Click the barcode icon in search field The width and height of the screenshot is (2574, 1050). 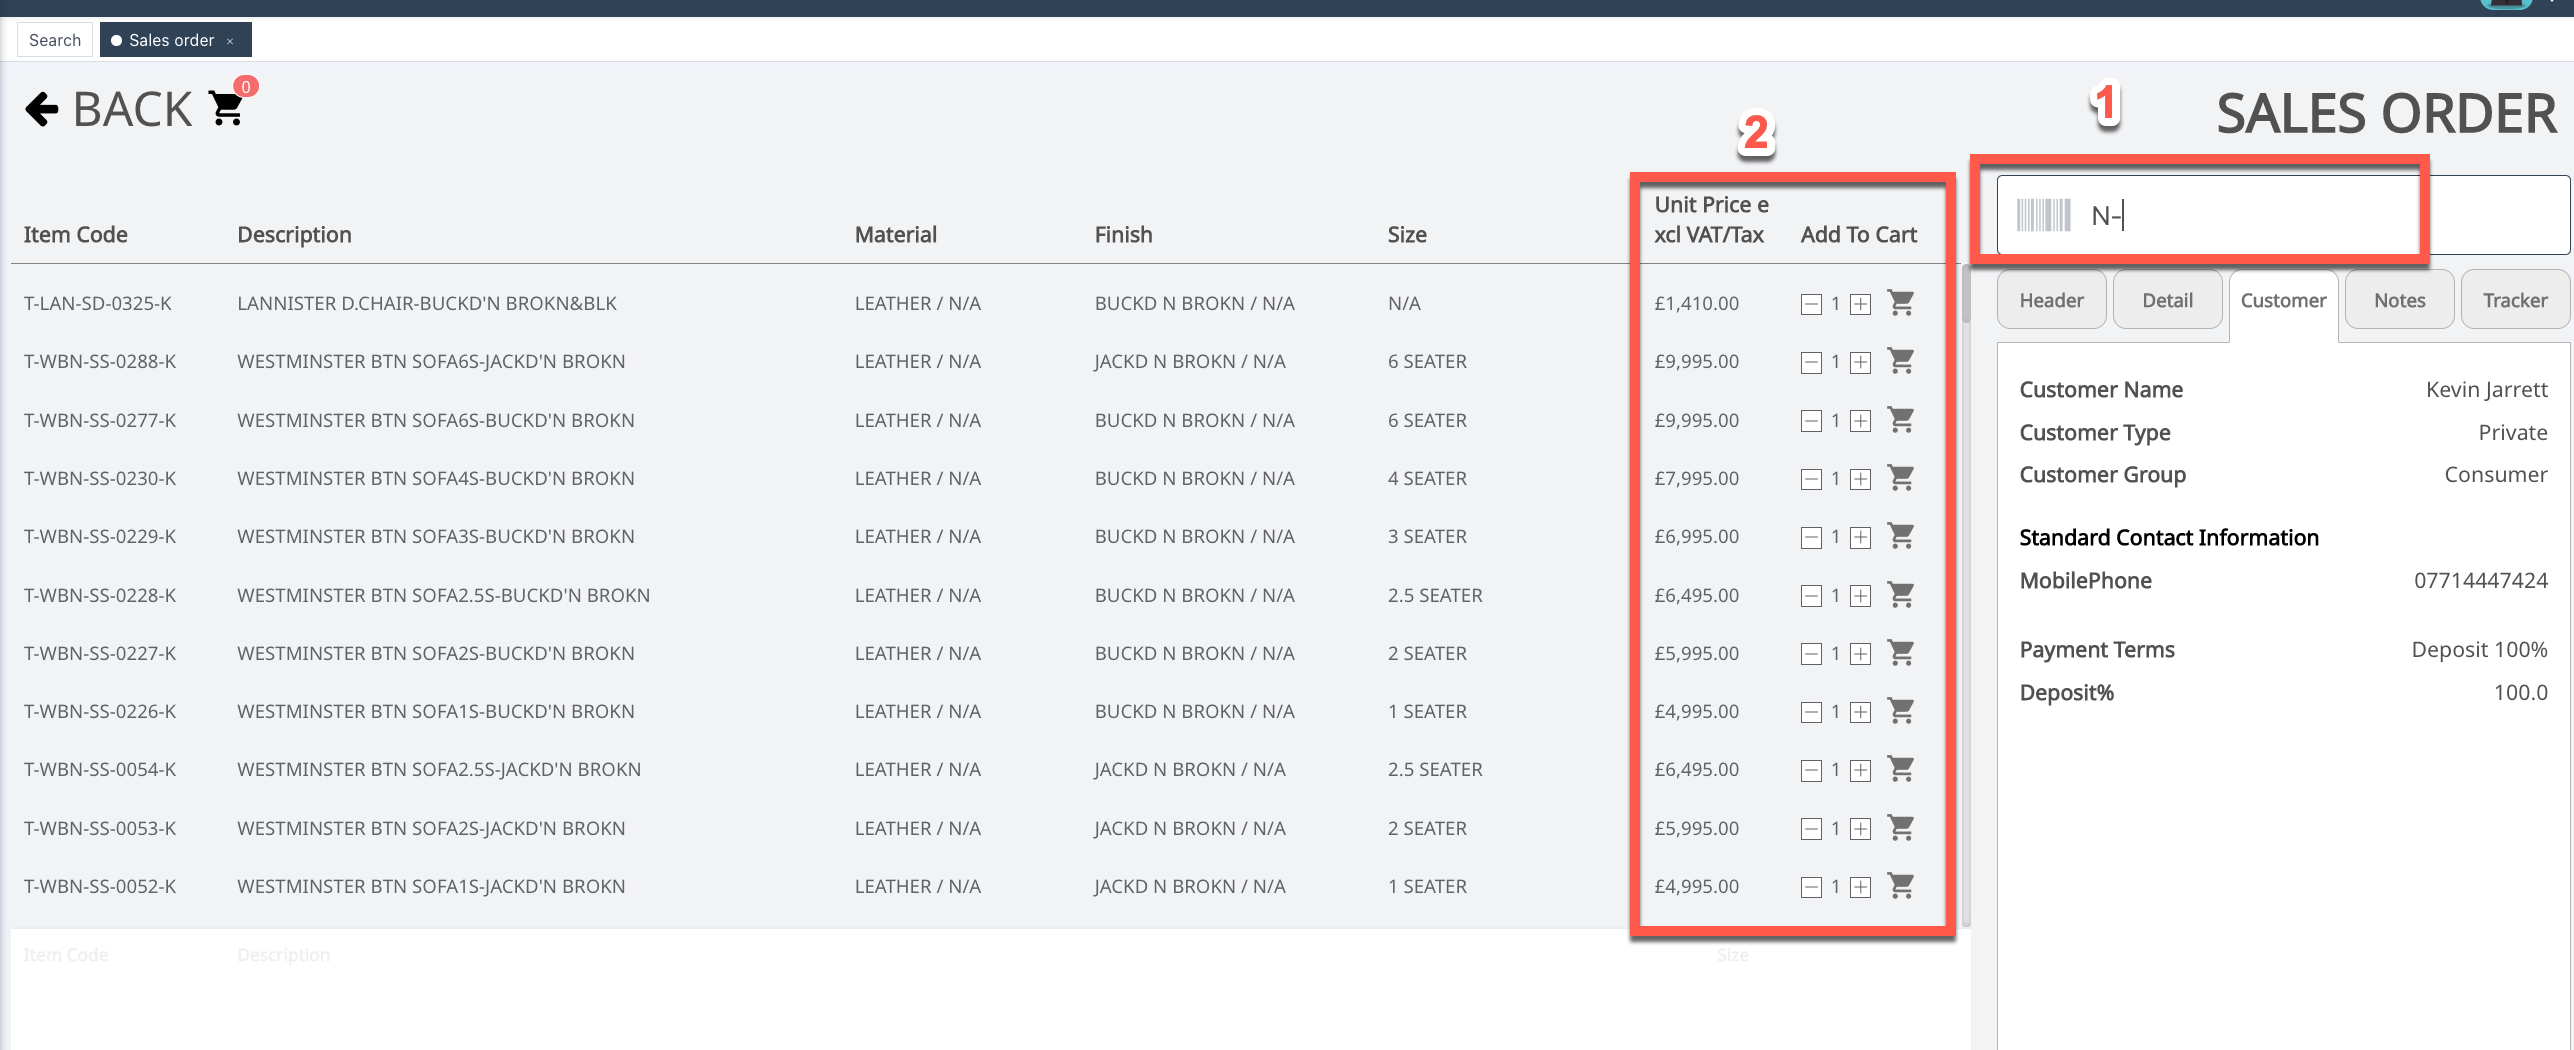2043,215
